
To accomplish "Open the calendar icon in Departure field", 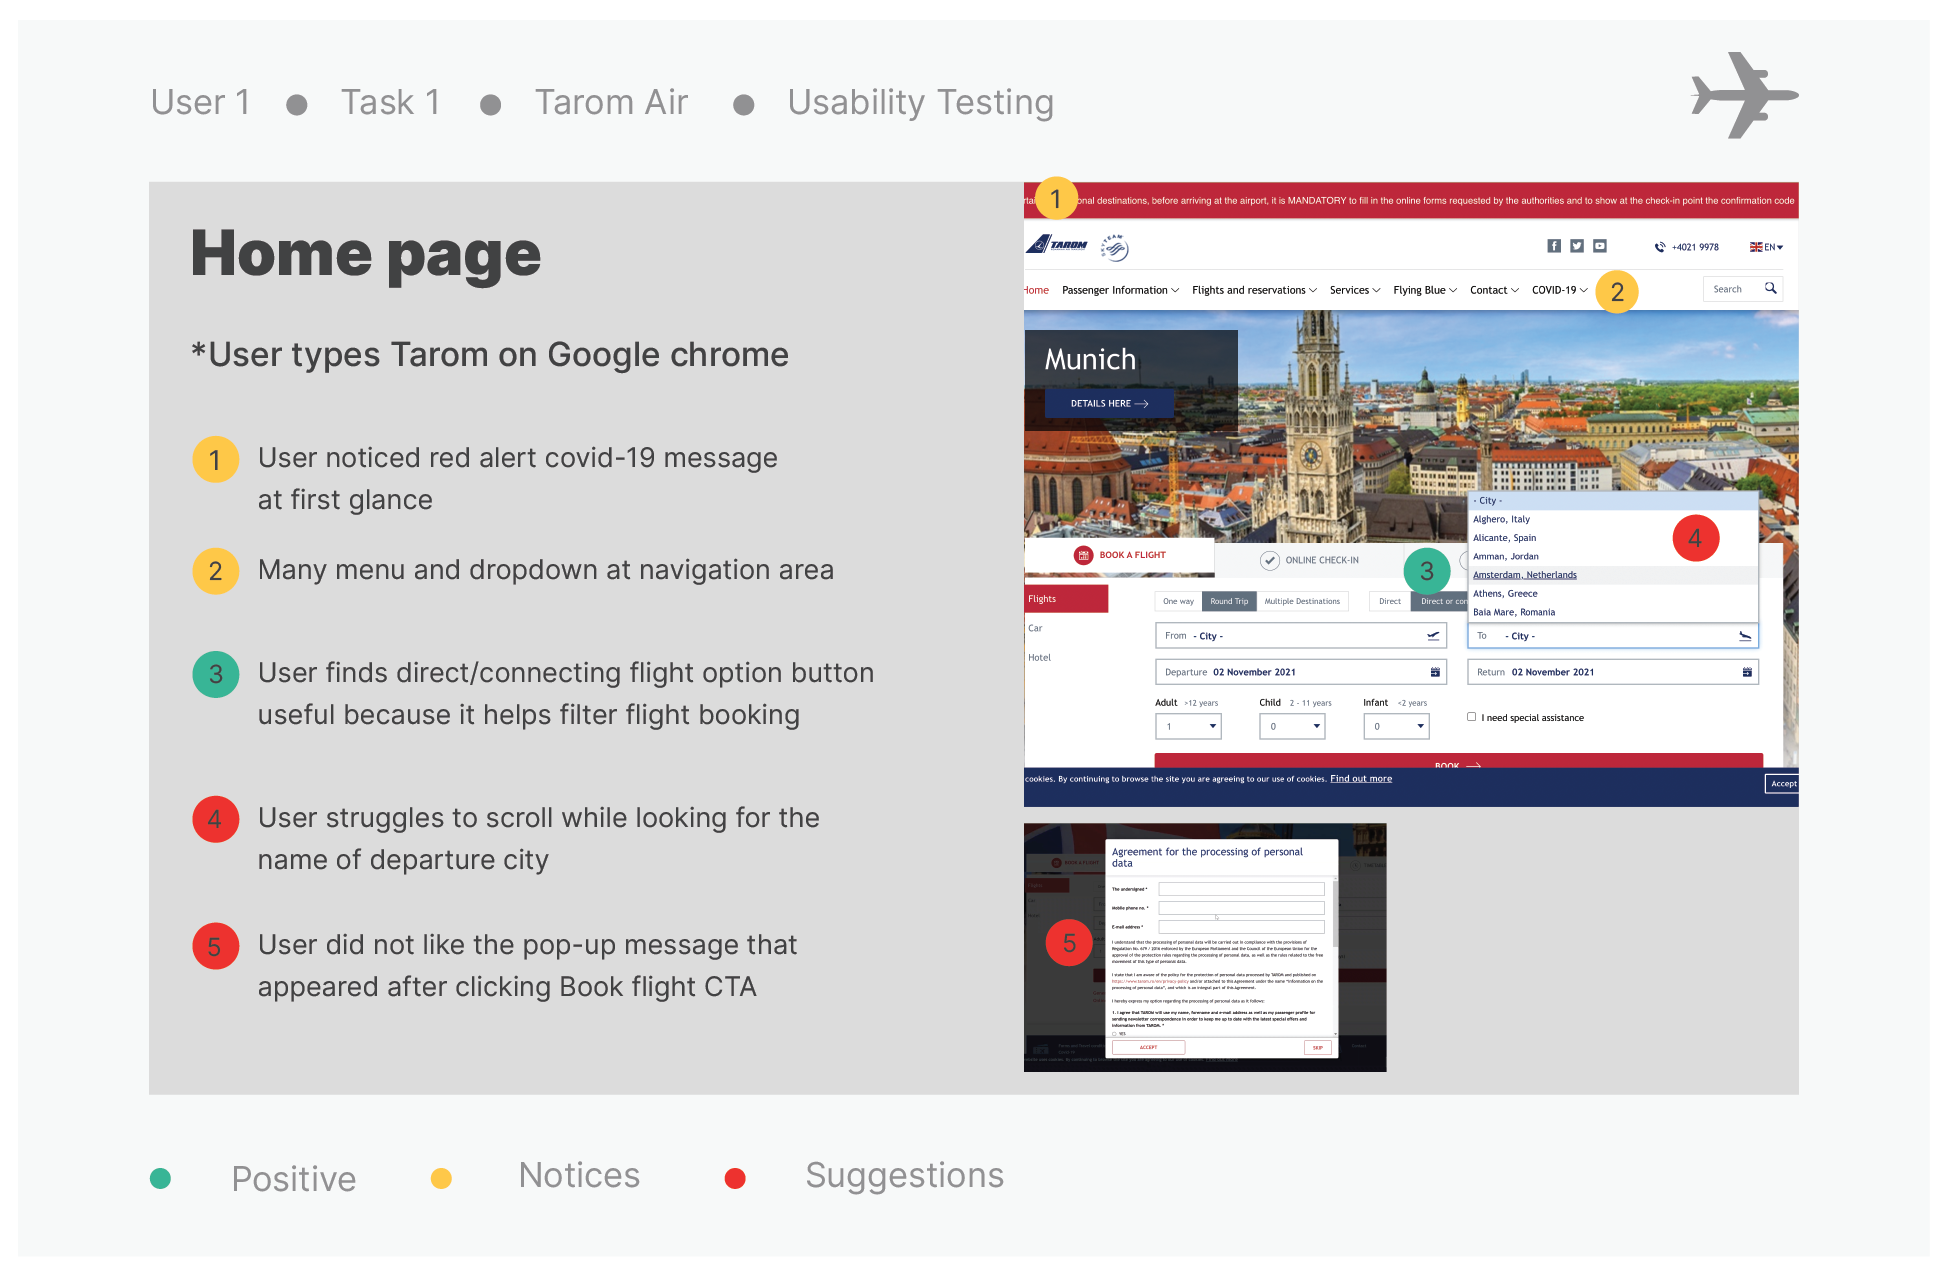I will point(1435,672).
